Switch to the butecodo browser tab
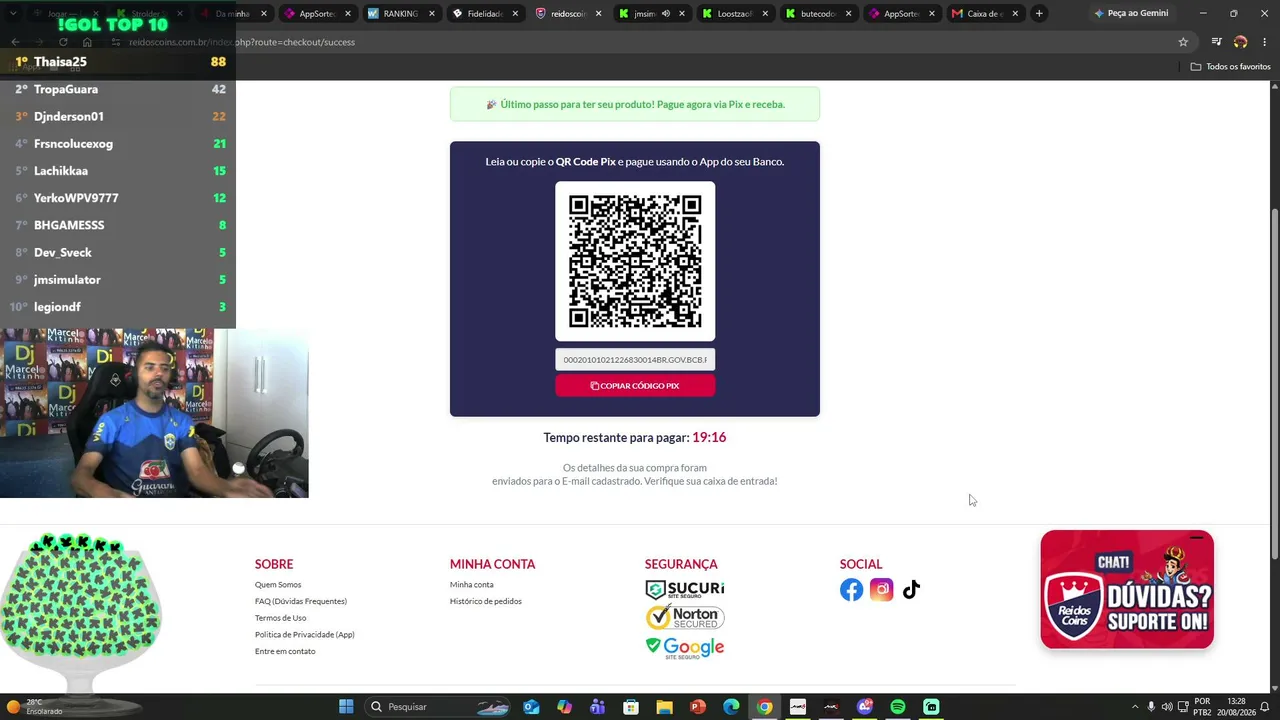1280x720 pixels. [818, 14]
